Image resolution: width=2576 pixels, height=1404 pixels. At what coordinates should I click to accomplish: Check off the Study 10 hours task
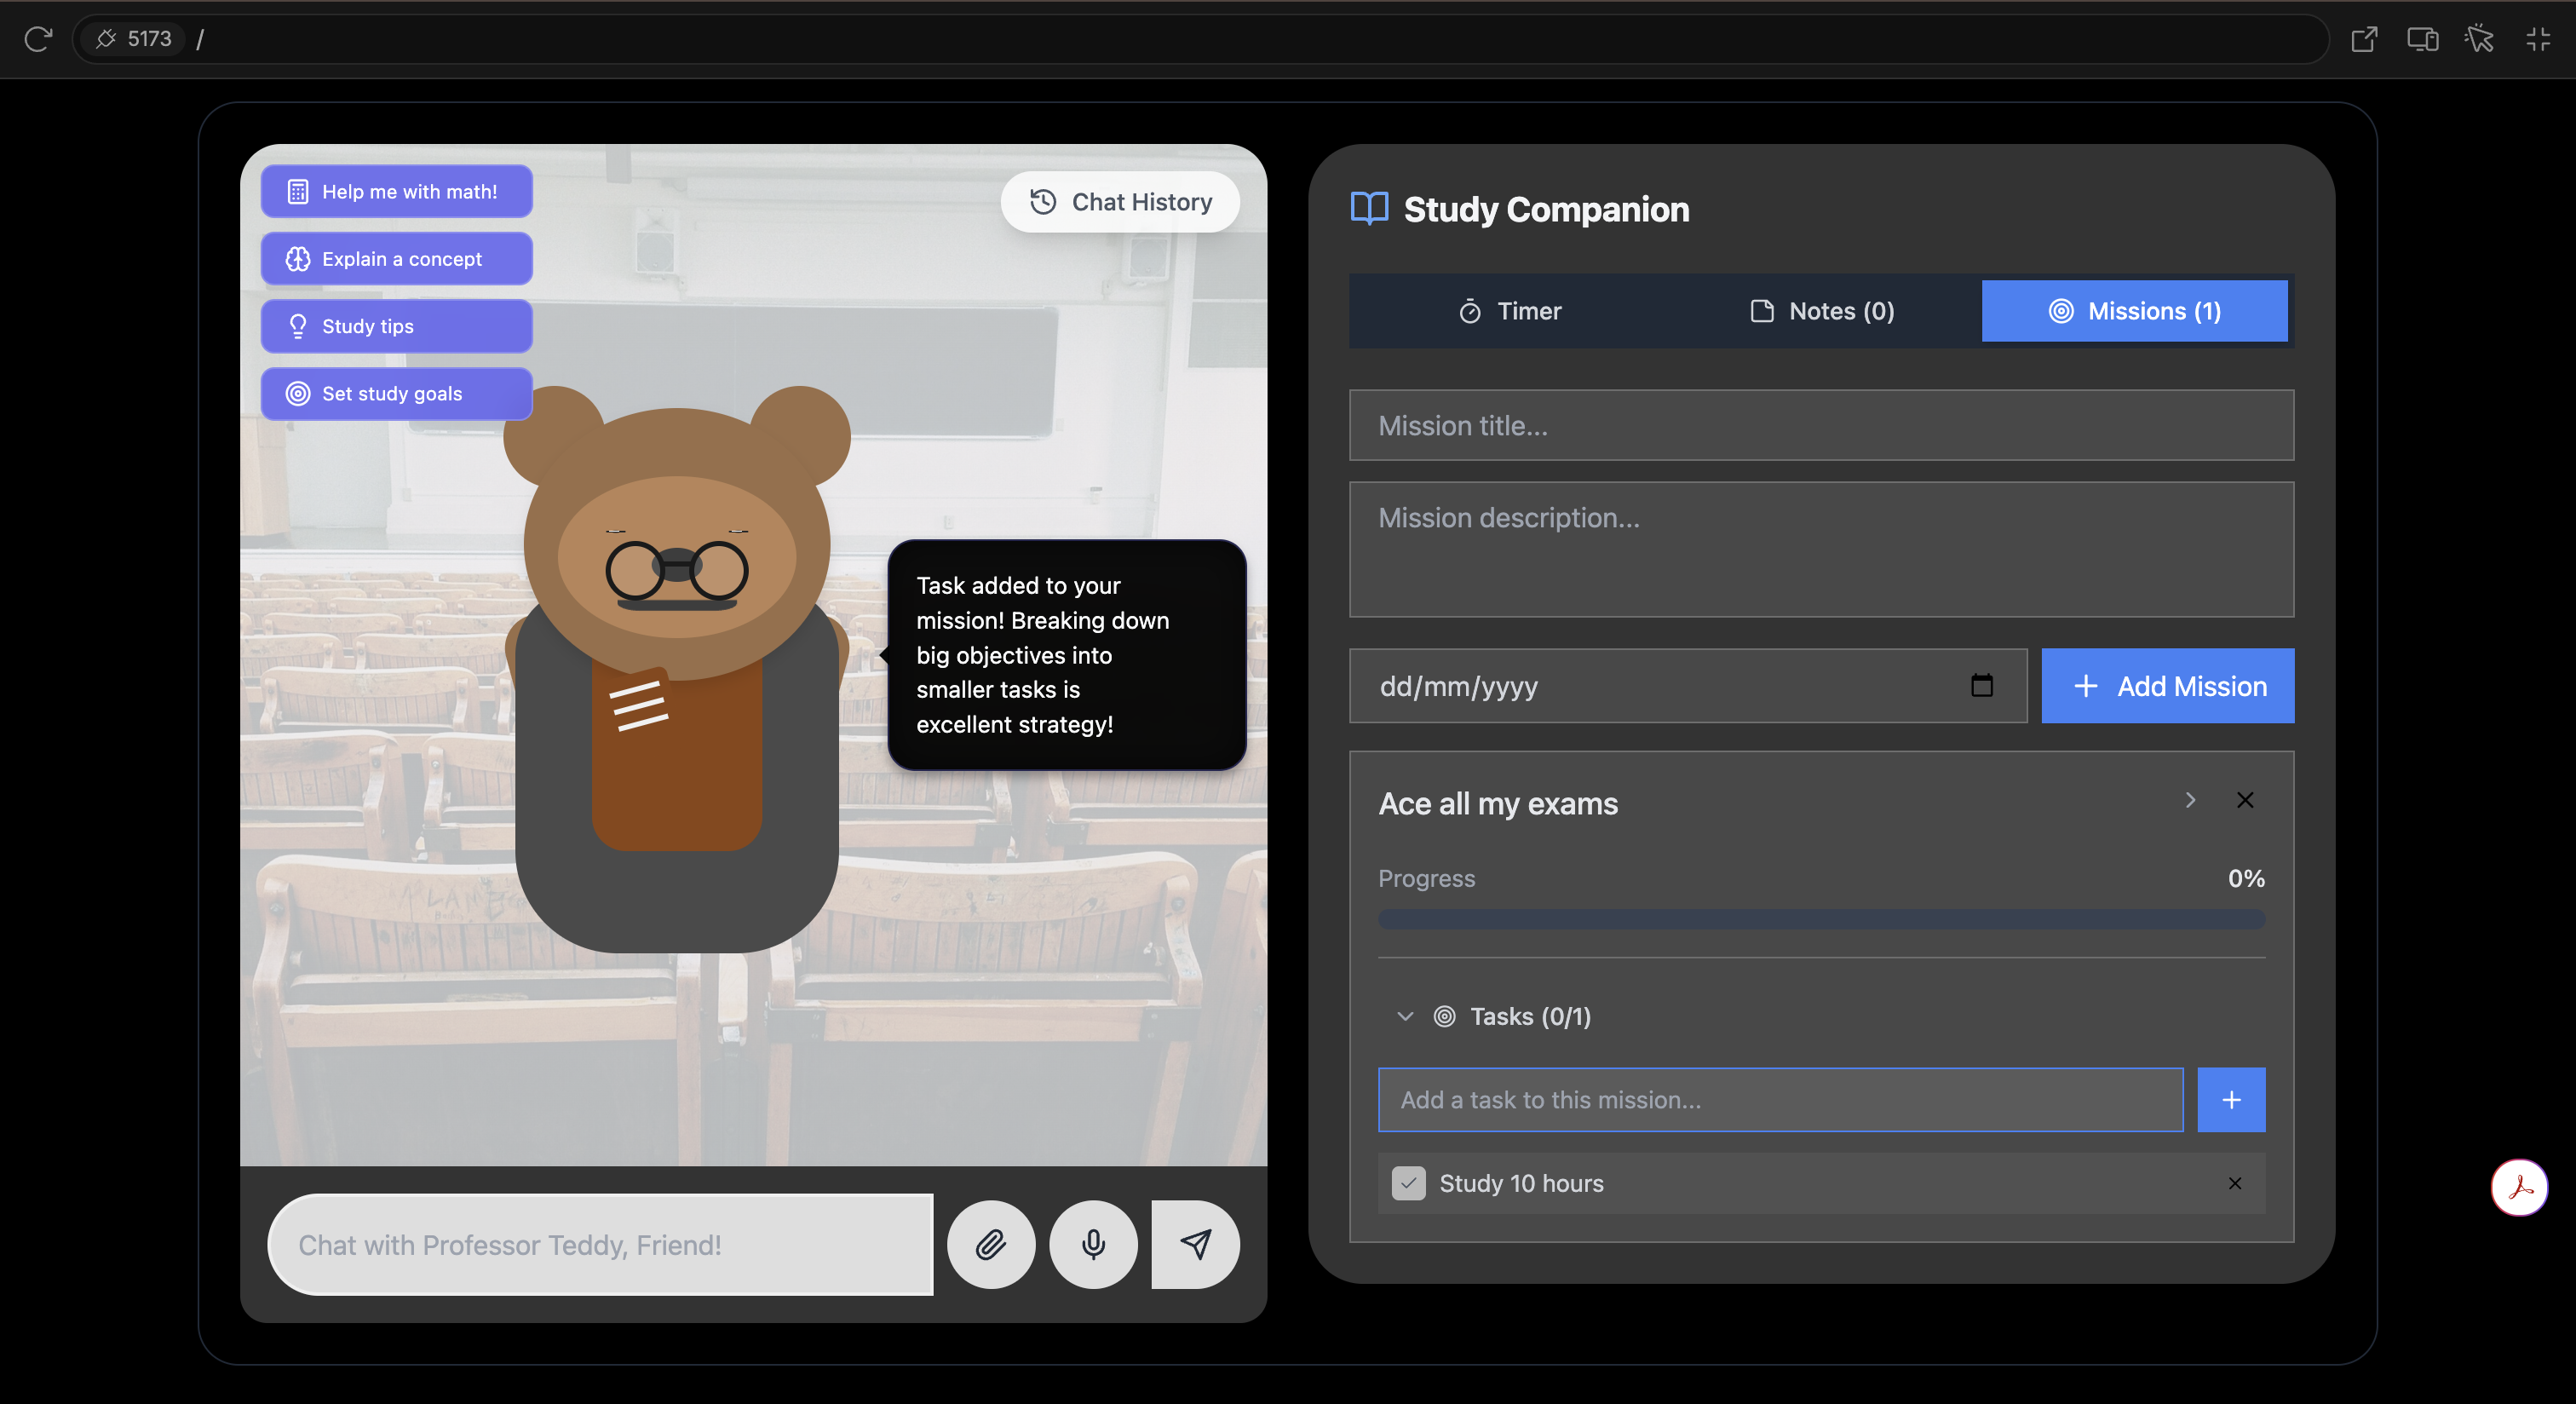click(x=1408, y=1183)
